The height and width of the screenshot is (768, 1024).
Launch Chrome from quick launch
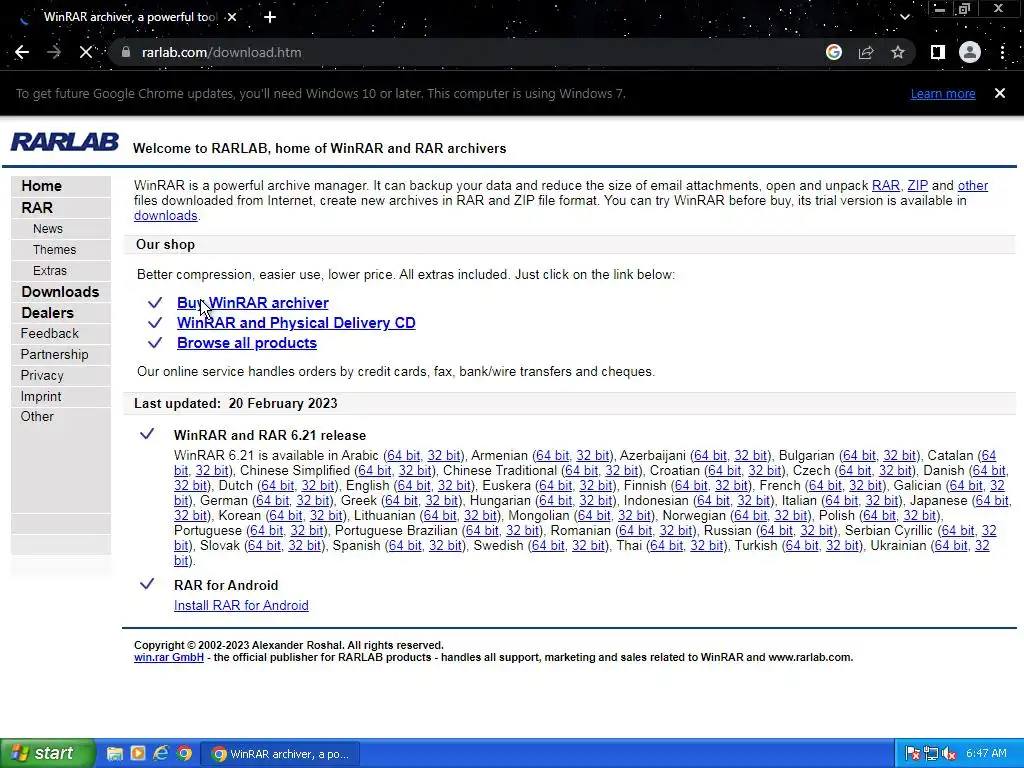click(x=184, y=754)
